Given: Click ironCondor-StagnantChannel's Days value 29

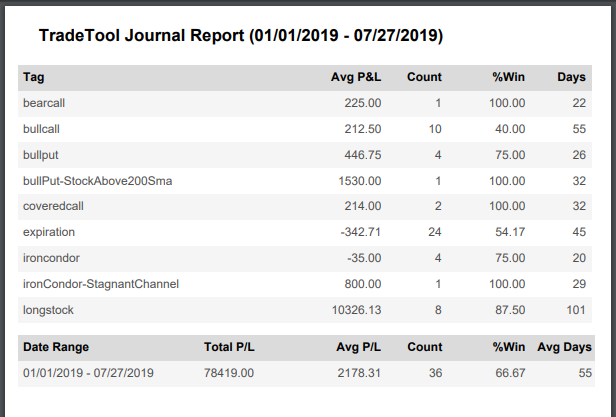Looking at the screenshot, I should [579, 284].
